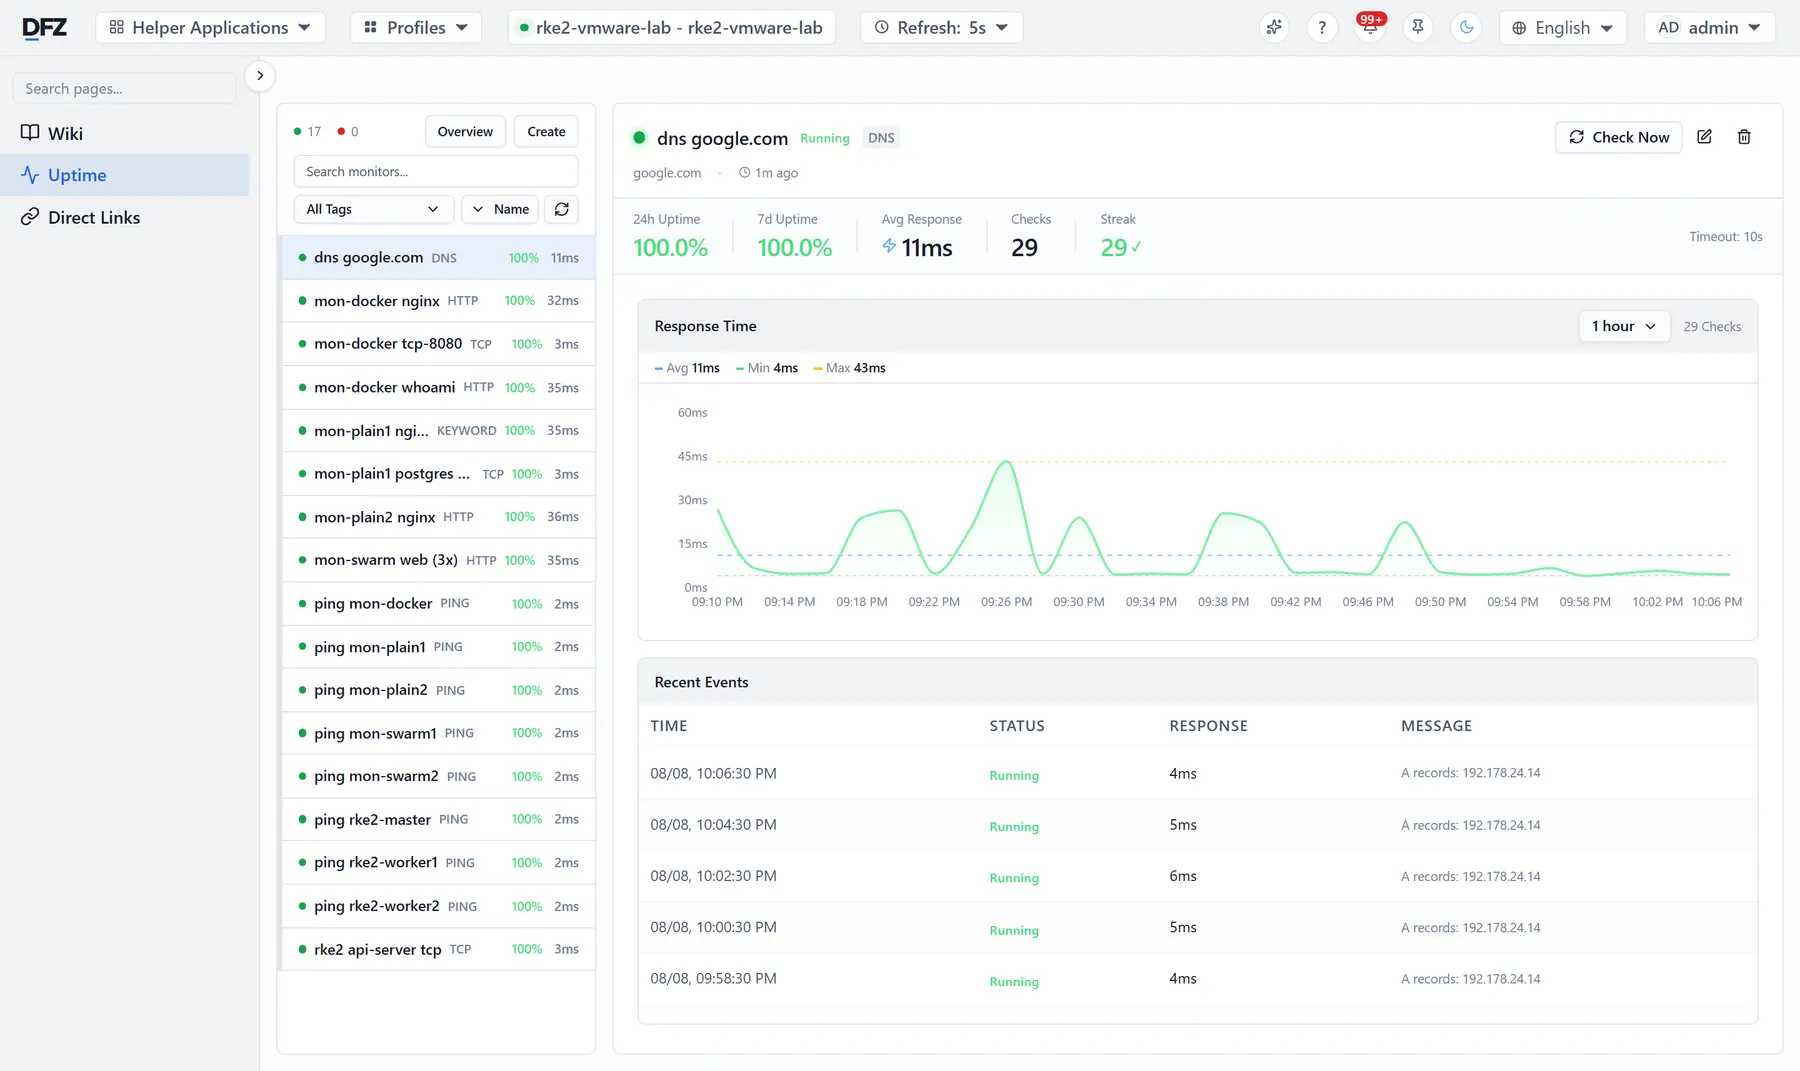This screenshot has height=1071, width=1800.
Task: Select ping mon-swarm1 monitor
Action: (437, 733)
